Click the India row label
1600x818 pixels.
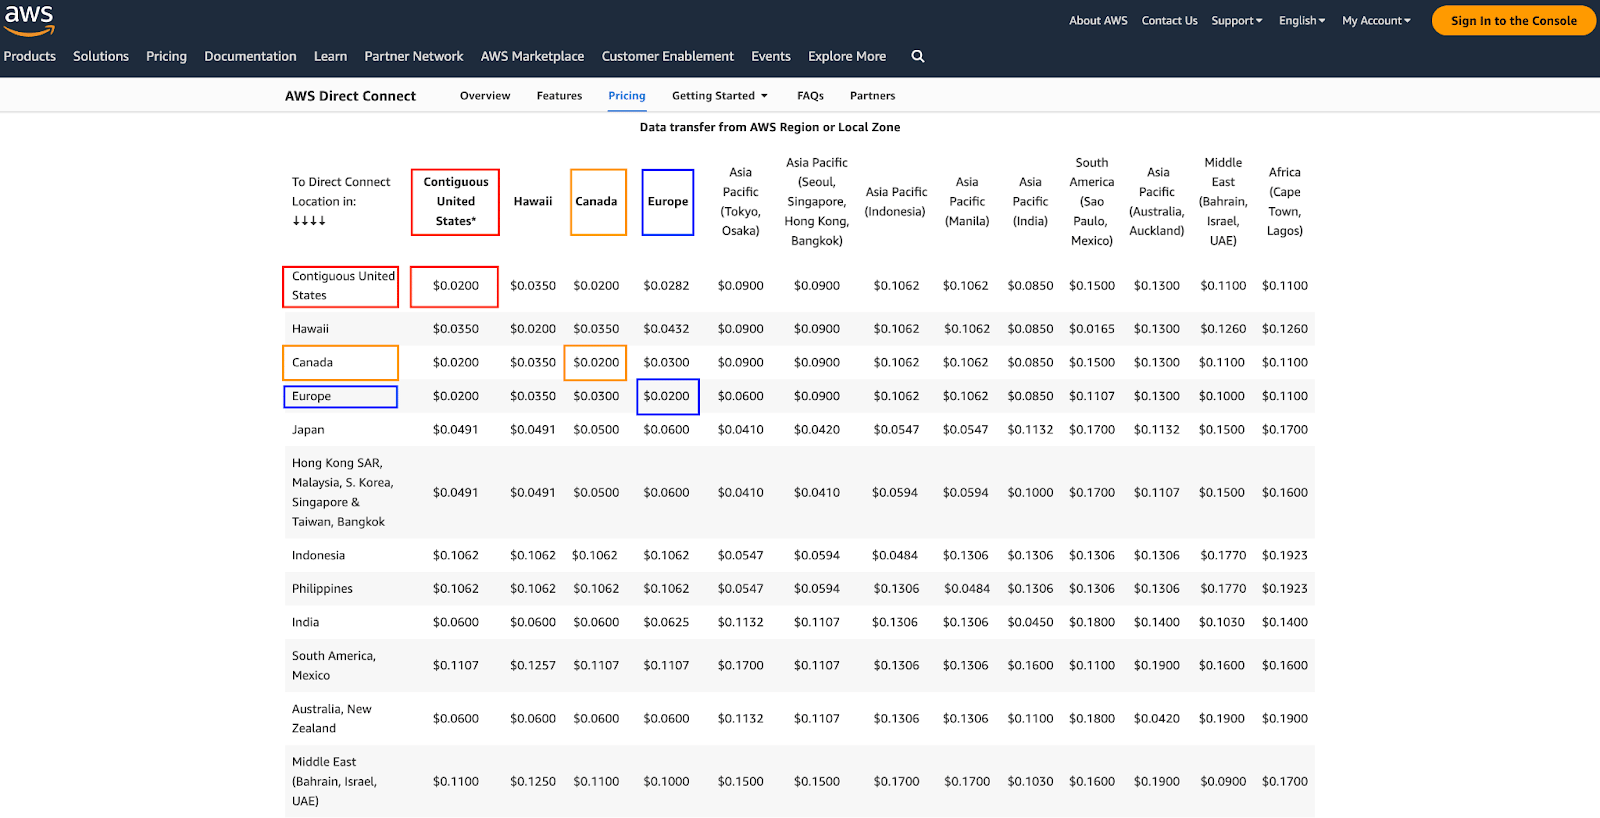coord(305,623)
